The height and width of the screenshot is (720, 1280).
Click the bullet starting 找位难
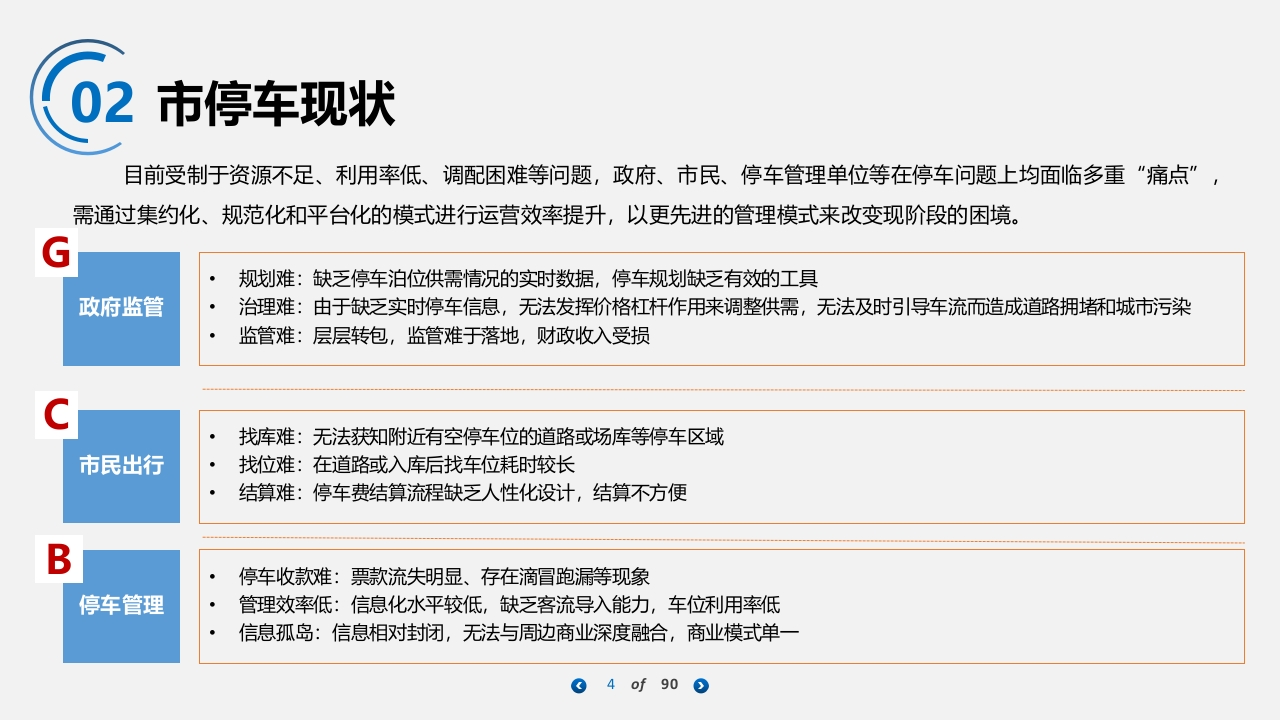pyautogui.click(x=407, y=465)
